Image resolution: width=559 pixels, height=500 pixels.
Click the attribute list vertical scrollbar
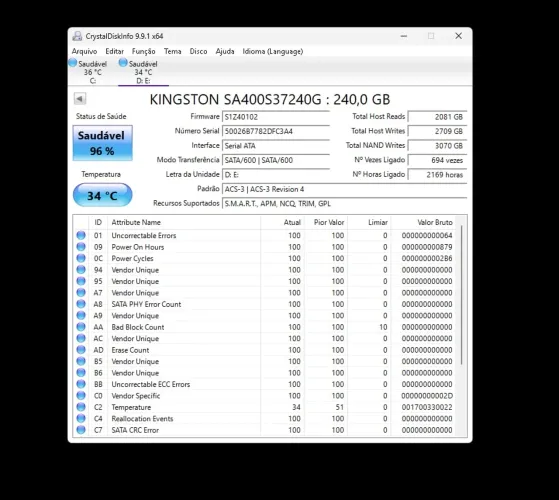[462, 295]
